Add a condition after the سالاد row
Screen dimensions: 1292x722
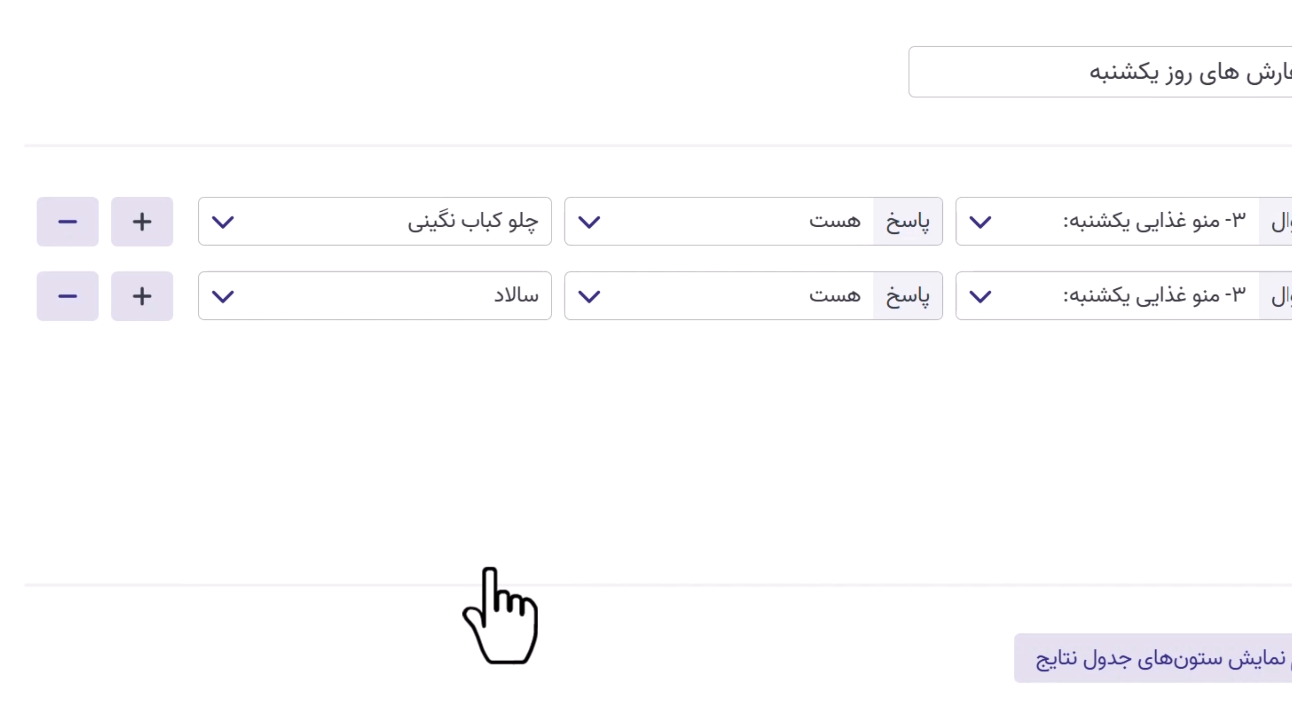point(142,296)
